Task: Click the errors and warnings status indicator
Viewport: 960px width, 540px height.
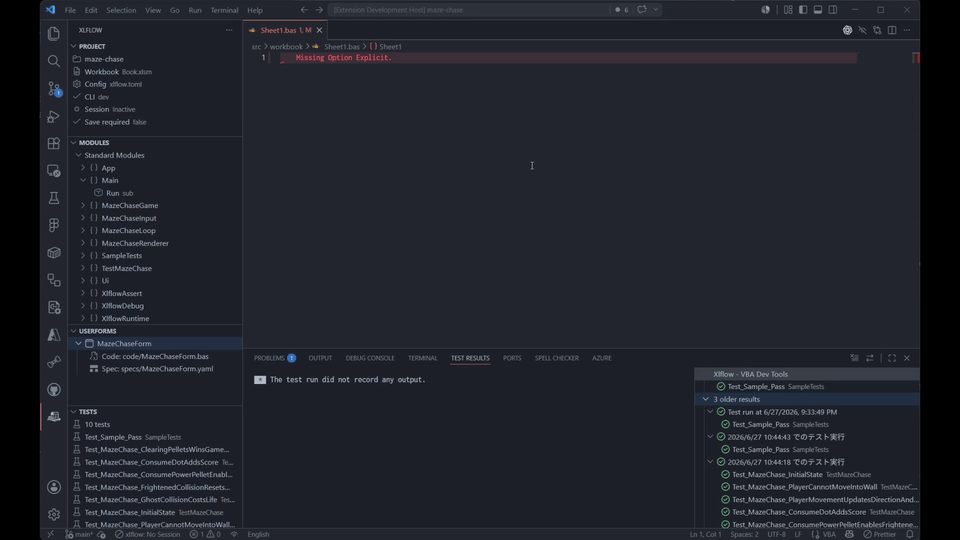Action: point(205,534)
